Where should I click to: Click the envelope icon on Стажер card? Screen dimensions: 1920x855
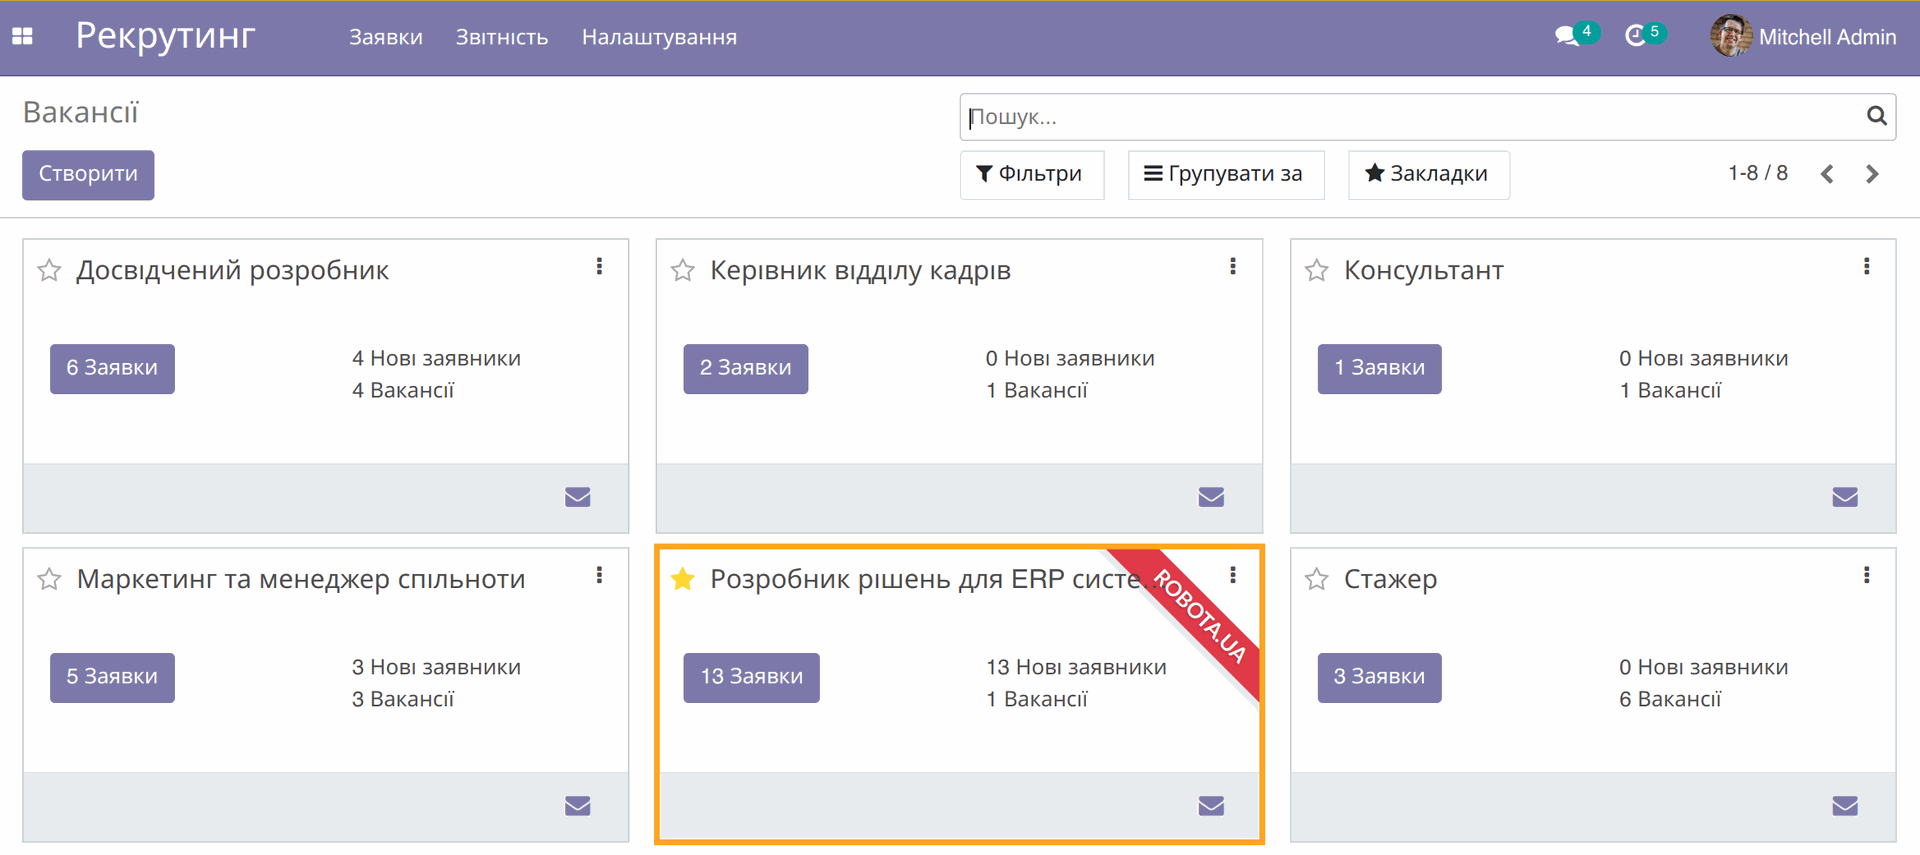(x=1845, y=806)
